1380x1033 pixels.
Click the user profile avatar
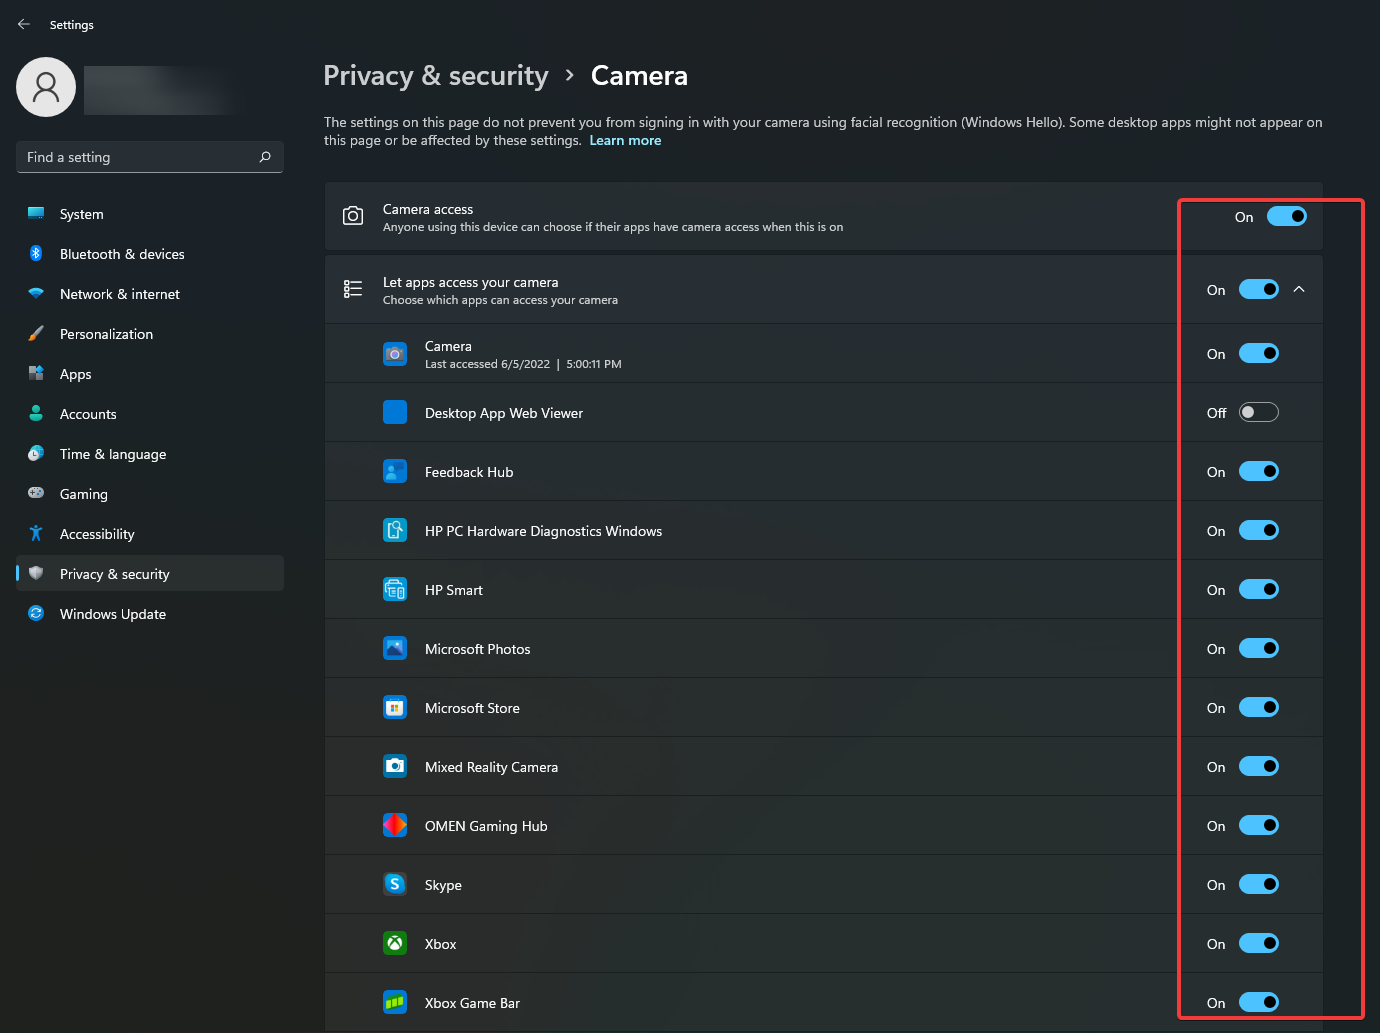pos(46,87)
